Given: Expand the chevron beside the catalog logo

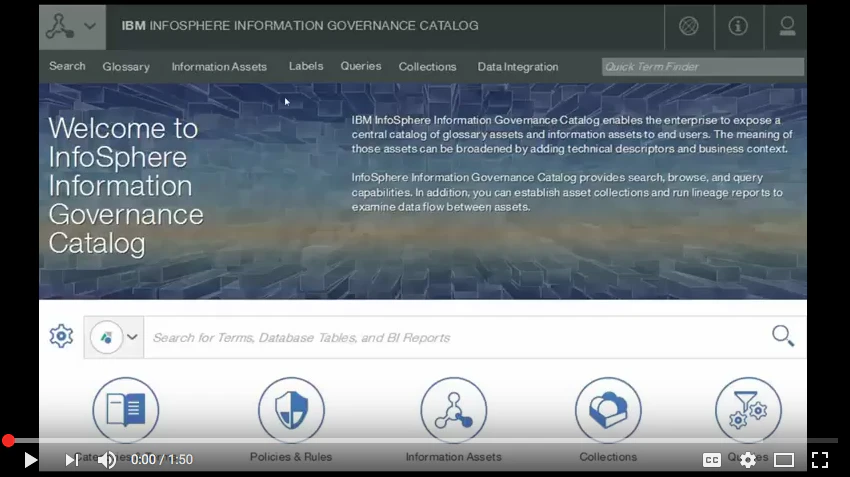Looking at the screenshot, I should (90, 26).
